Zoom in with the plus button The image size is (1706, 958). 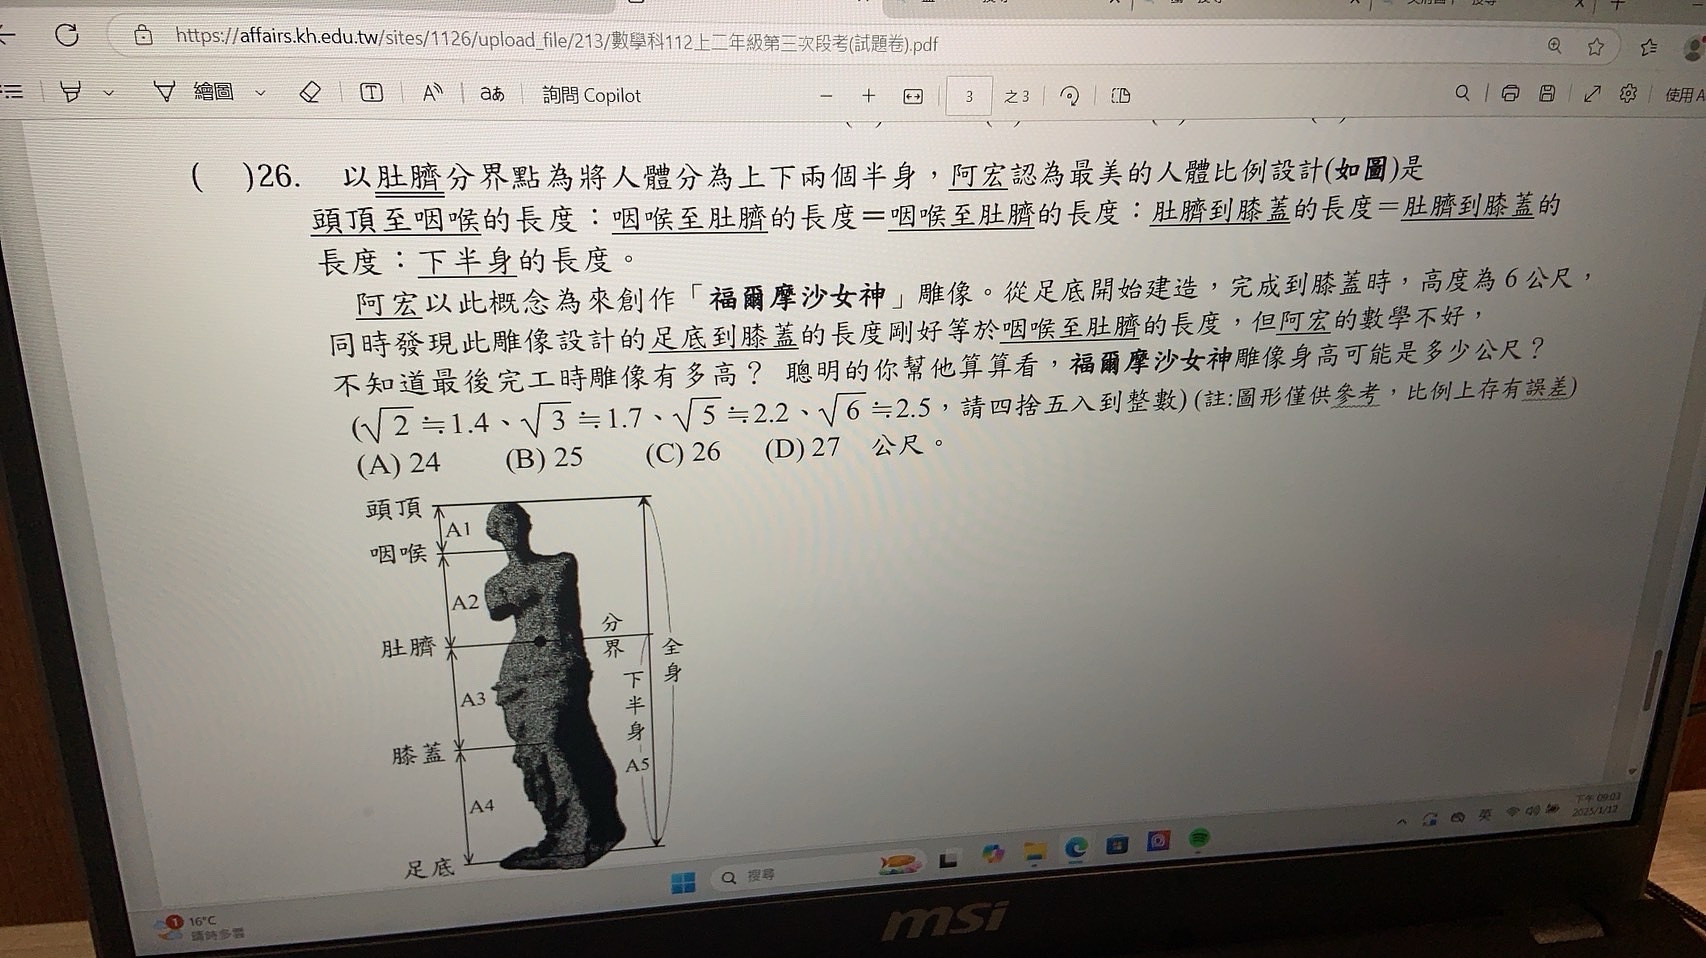pos(868,96)
